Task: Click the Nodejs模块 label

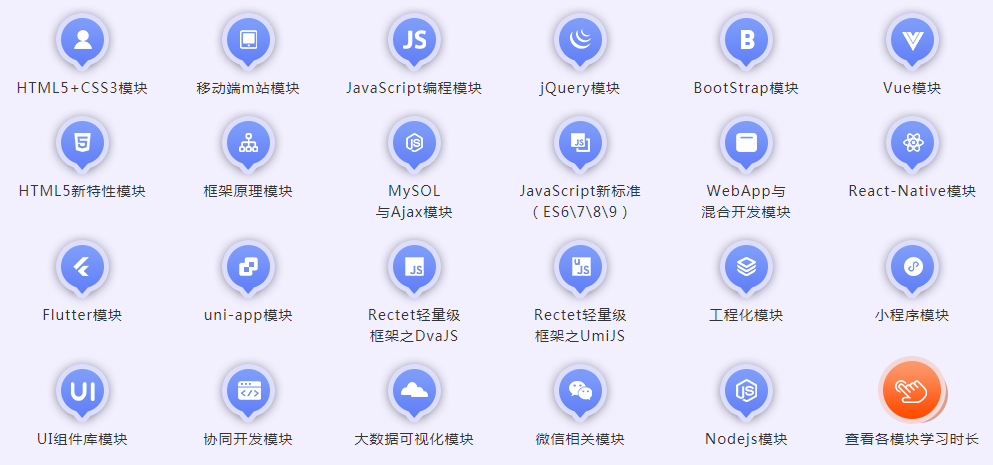Action: pos(746,439)
